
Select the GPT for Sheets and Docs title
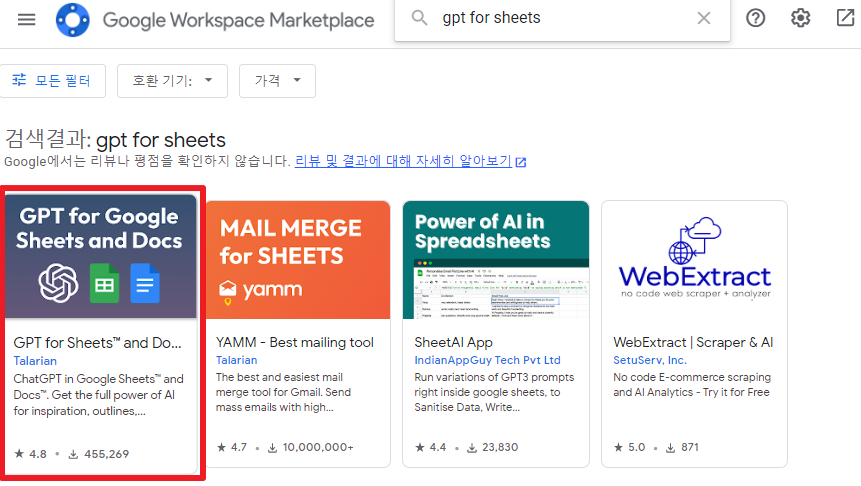tap(97, 343)
